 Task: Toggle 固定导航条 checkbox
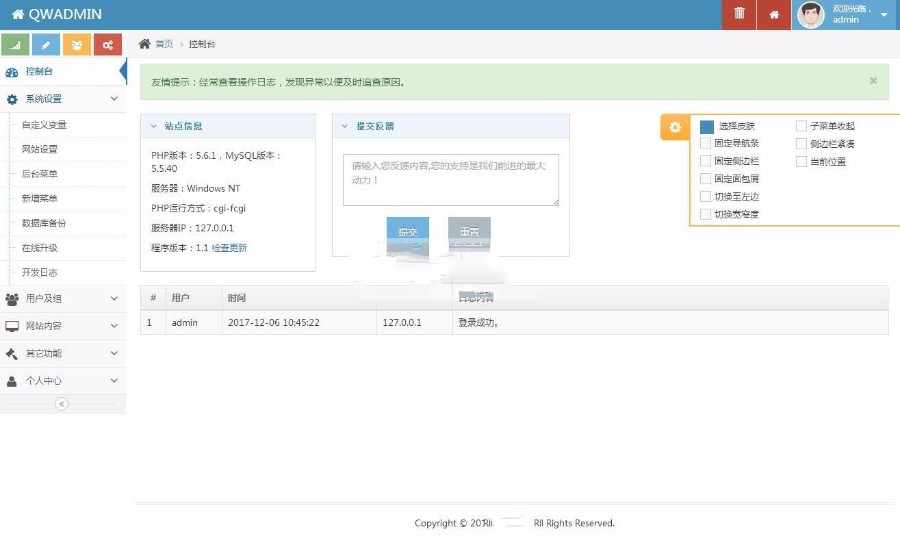tap(705, 143)
